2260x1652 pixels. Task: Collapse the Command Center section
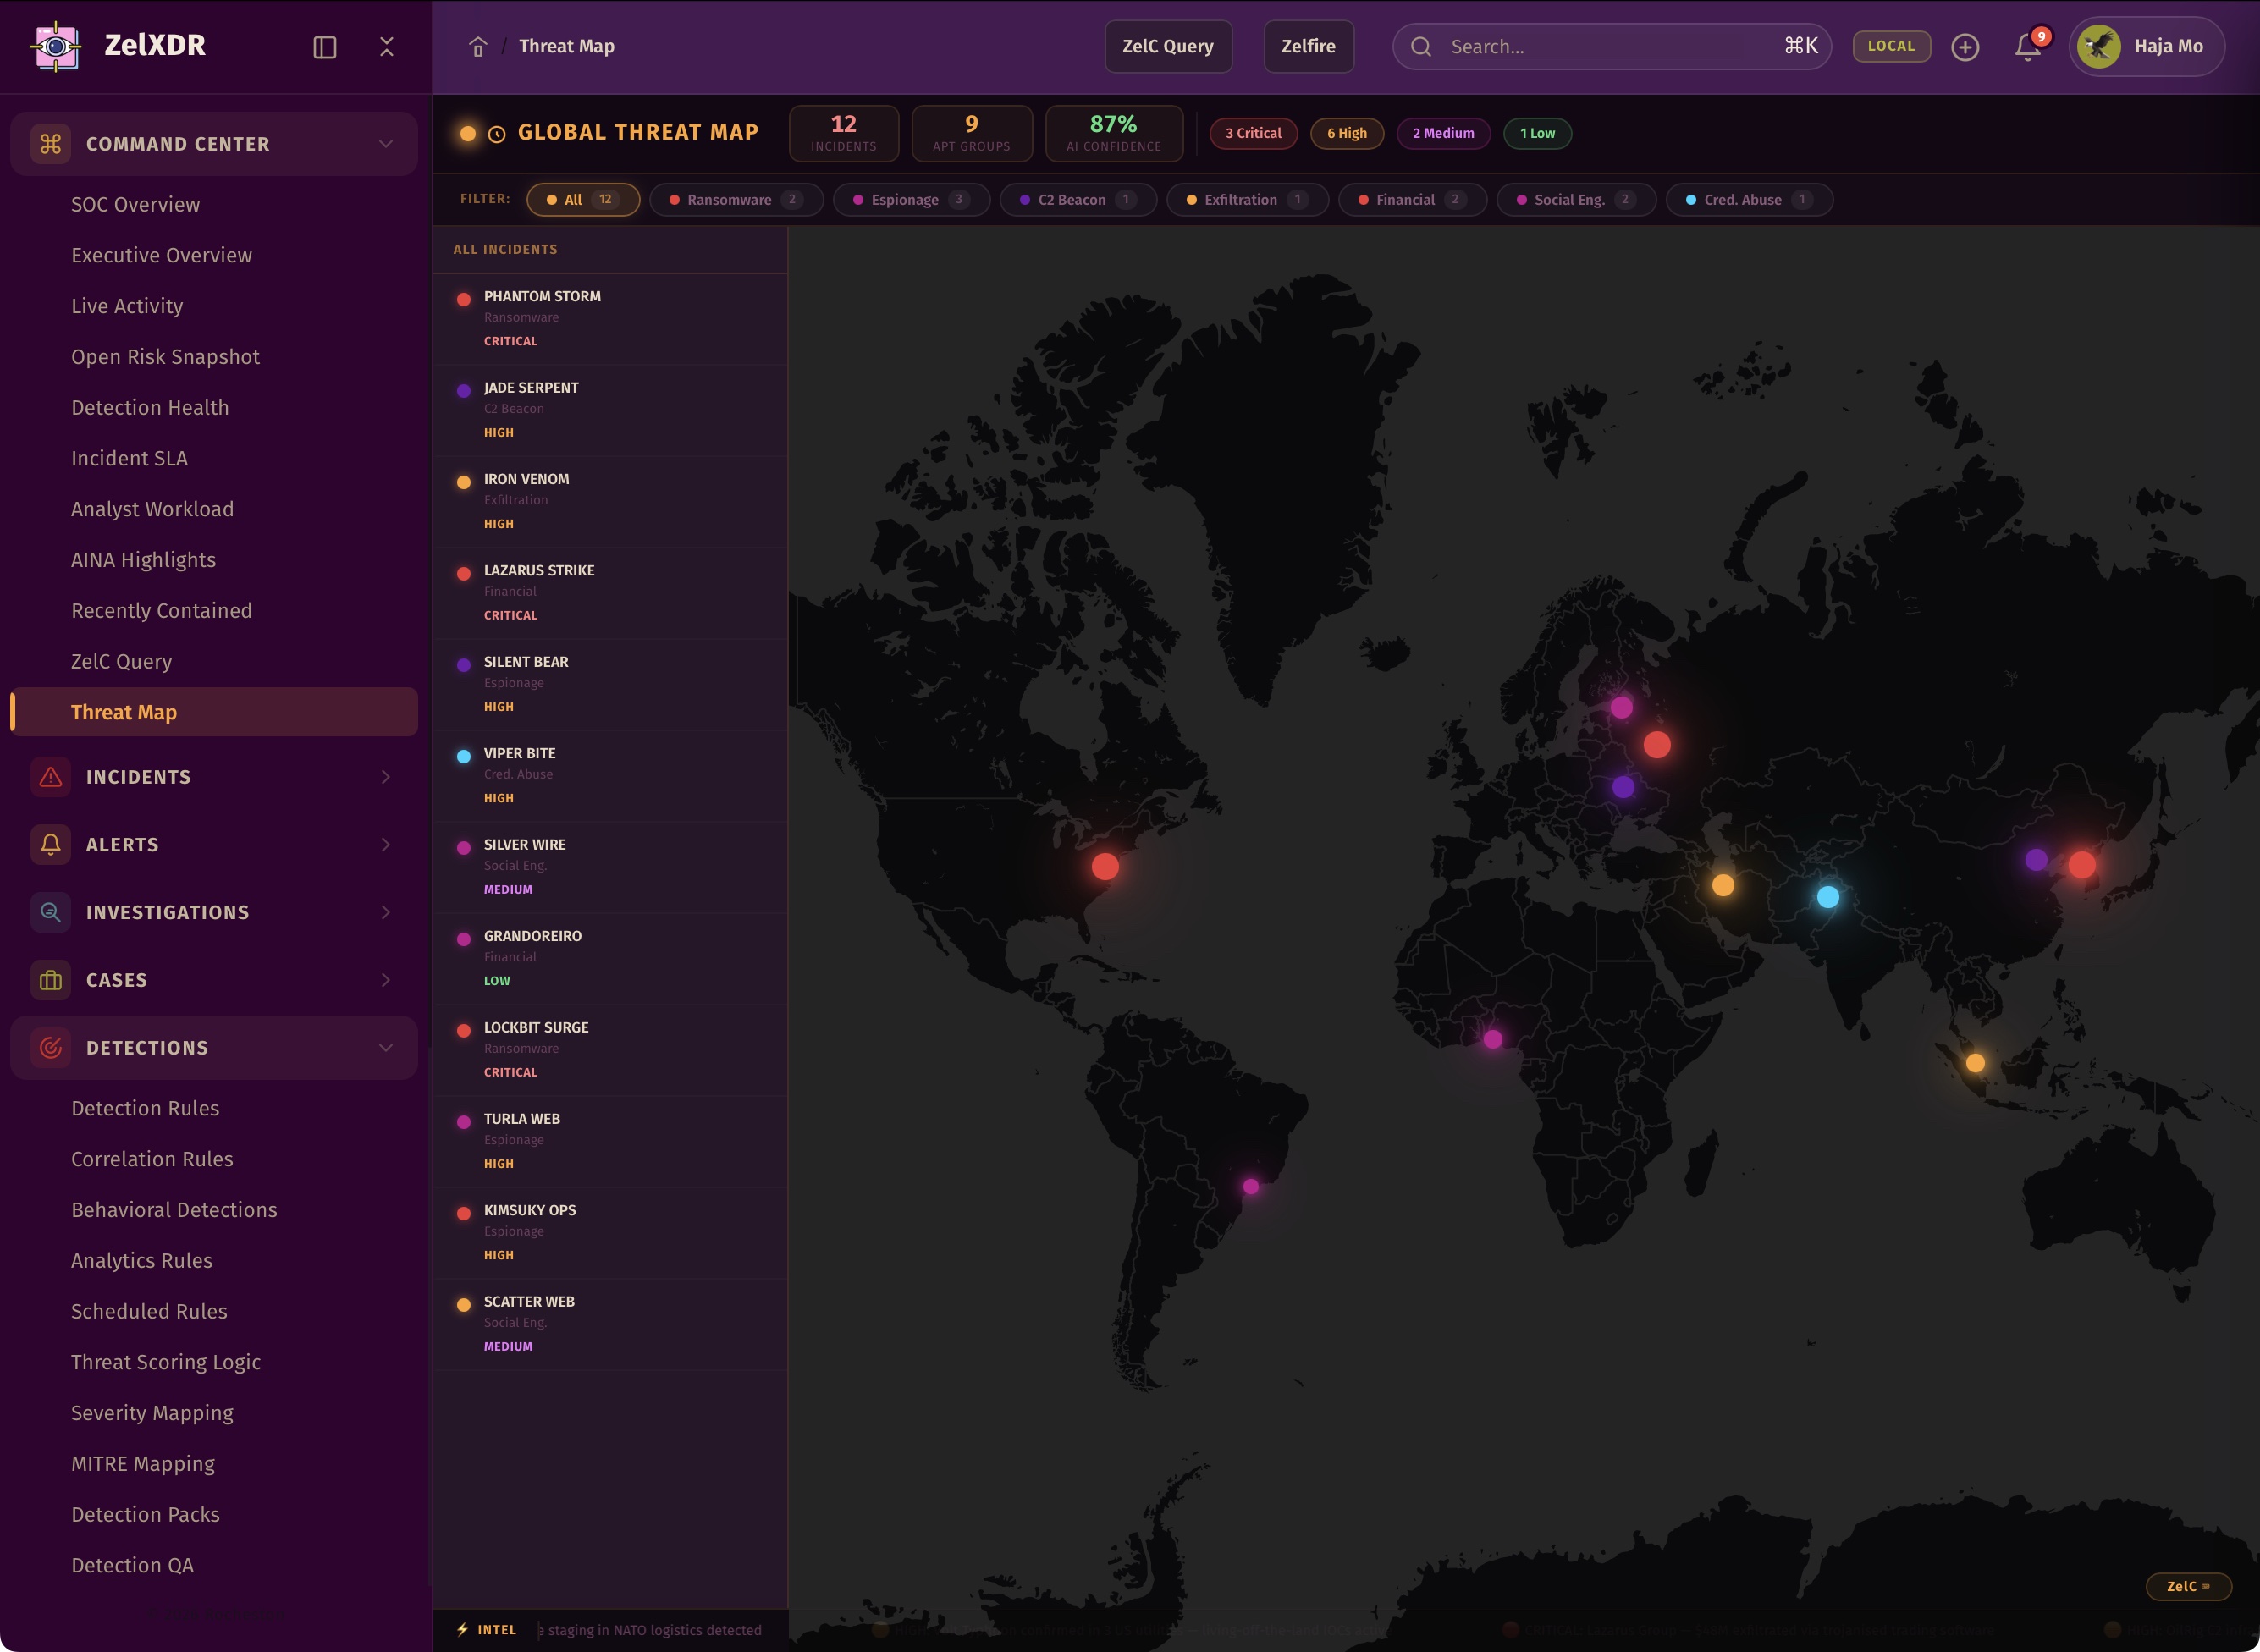point(385,144)
